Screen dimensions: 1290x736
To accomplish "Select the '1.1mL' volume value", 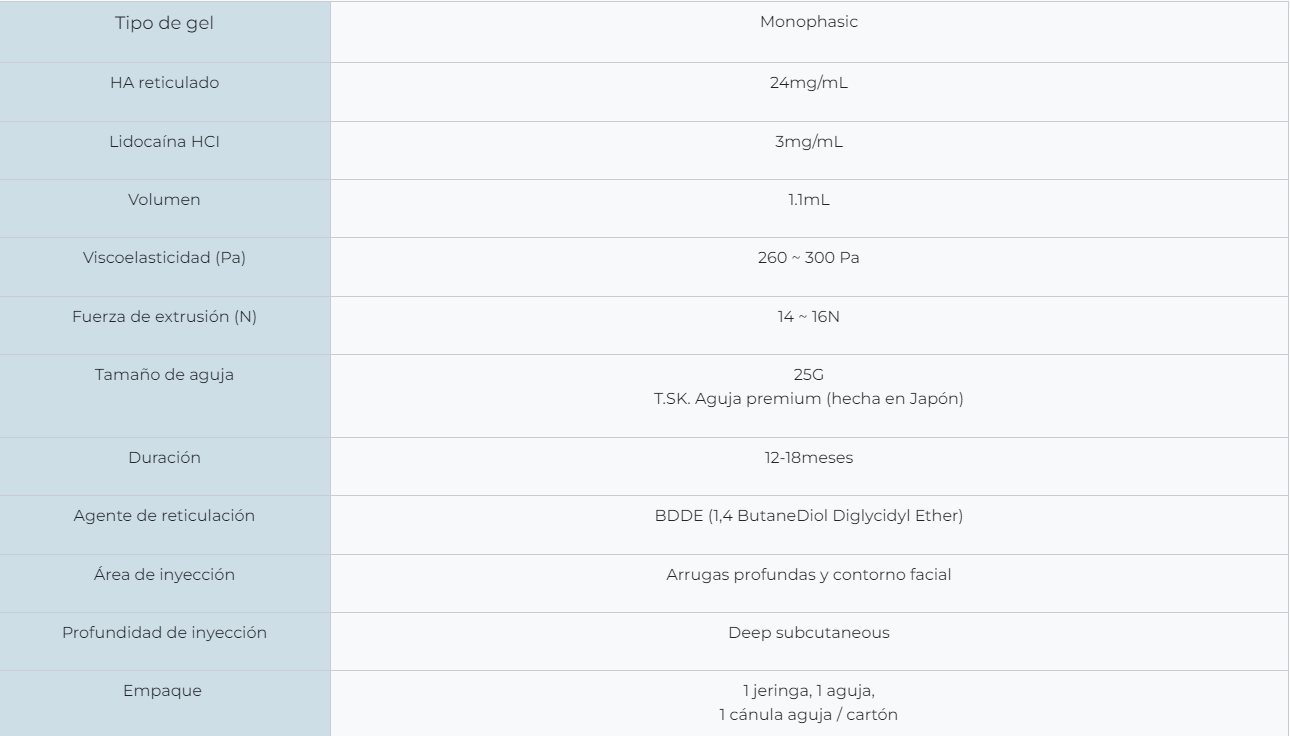I will pos(809,200).
